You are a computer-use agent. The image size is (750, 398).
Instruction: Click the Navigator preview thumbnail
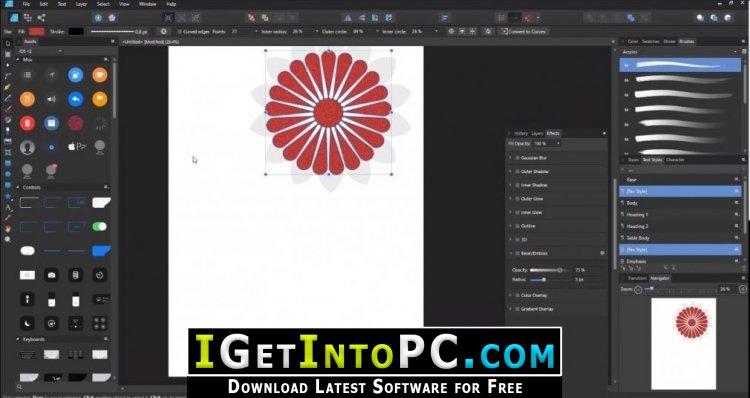[684, 344]
